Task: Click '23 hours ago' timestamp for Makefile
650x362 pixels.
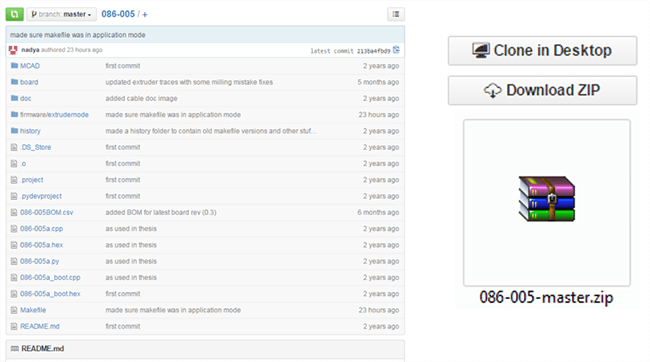Action: pos(379,310)
